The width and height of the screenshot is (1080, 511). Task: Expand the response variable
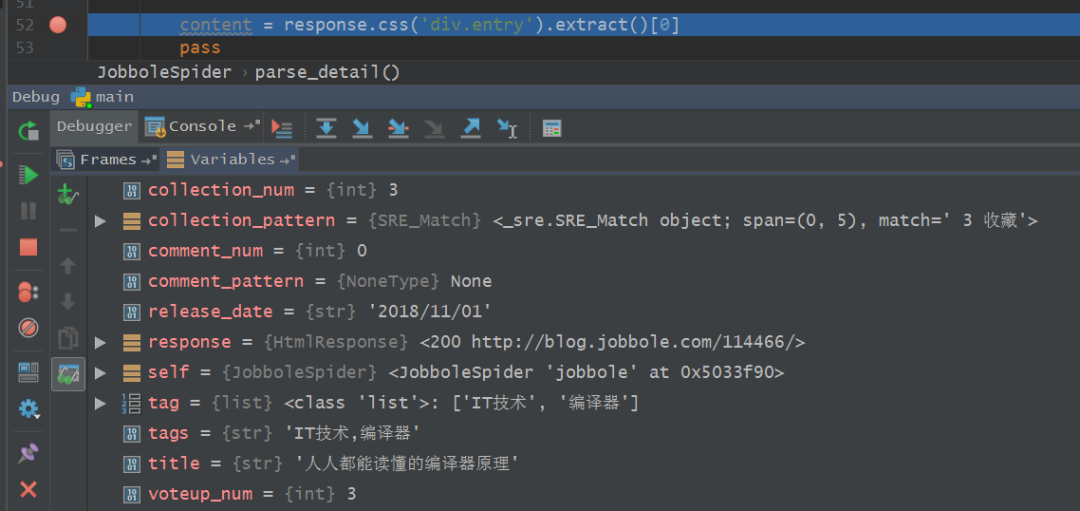click(101, 342)
